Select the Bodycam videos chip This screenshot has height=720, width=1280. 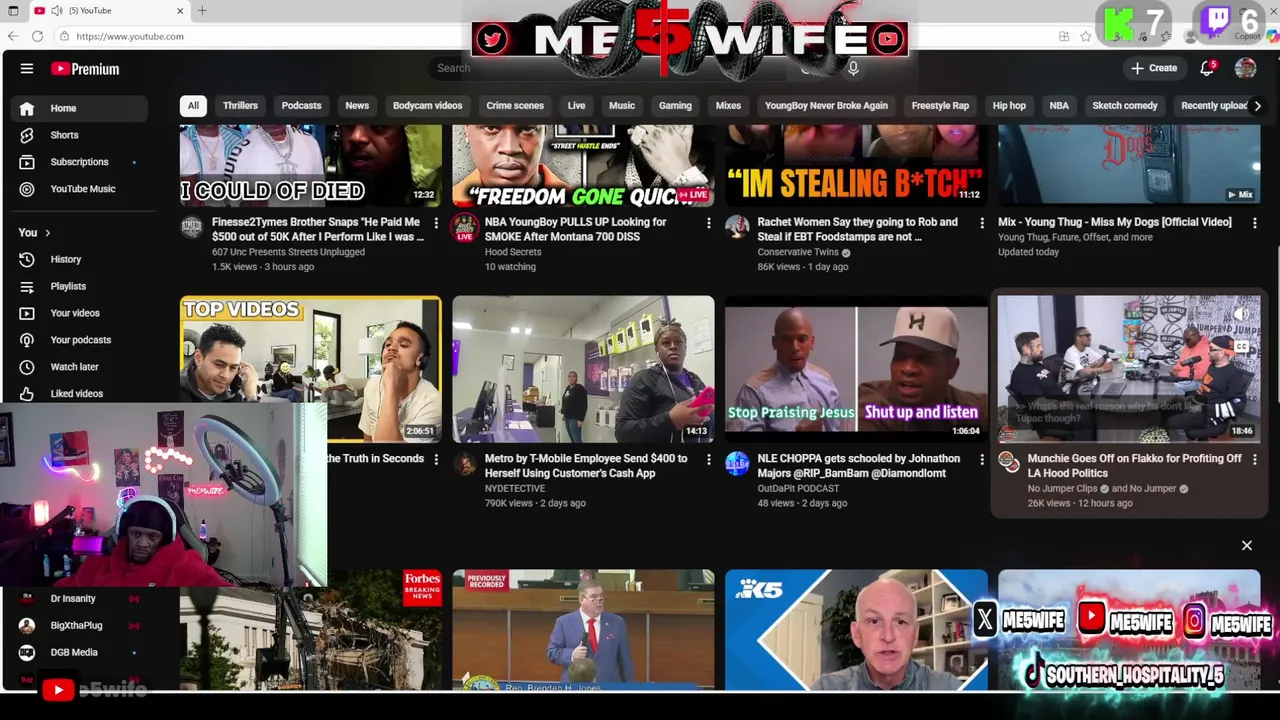(x=427, y=105)
